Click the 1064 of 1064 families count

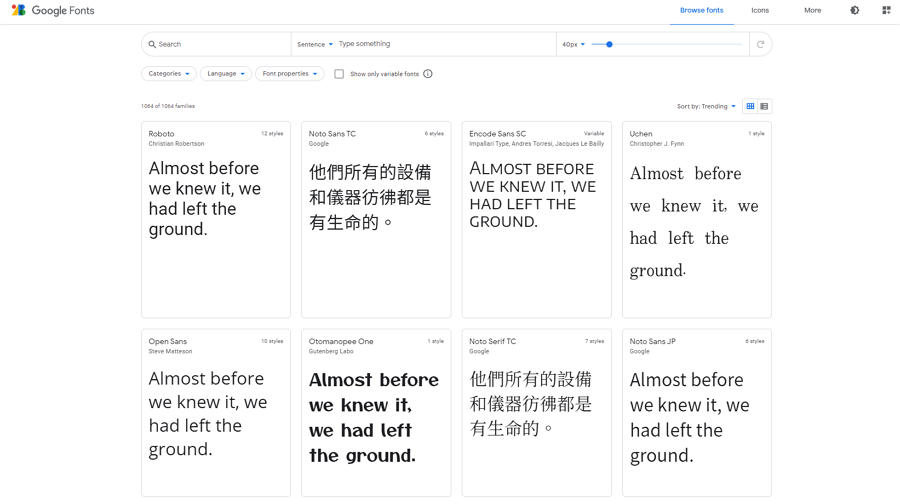pyautogui.click(x=168, y=106)
